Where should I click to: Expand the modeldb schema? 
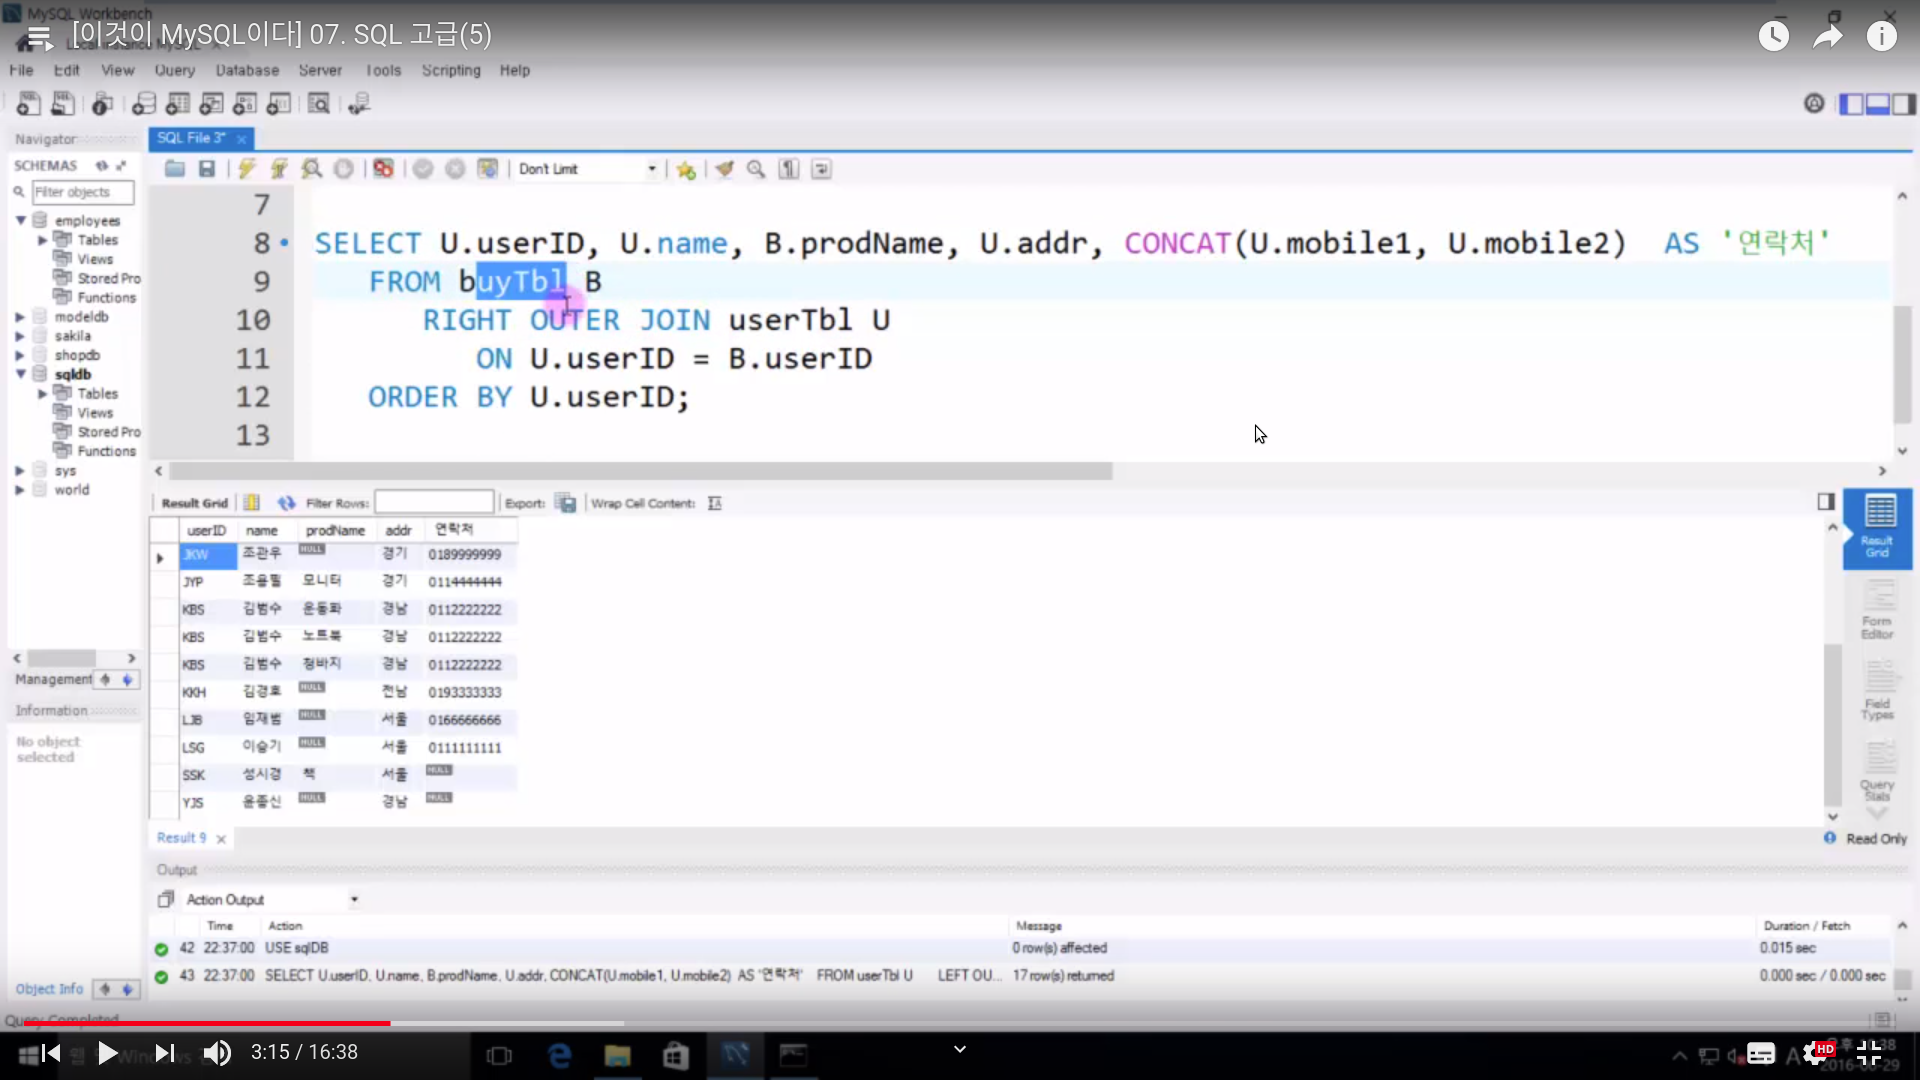[x=19, y=317]
